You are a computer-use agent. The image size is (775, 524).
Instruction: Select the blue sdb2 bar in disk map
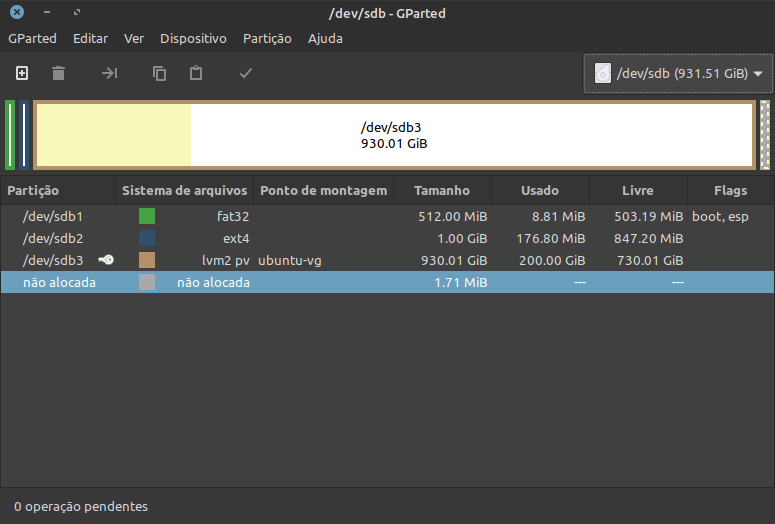click(x=24, y=135)
